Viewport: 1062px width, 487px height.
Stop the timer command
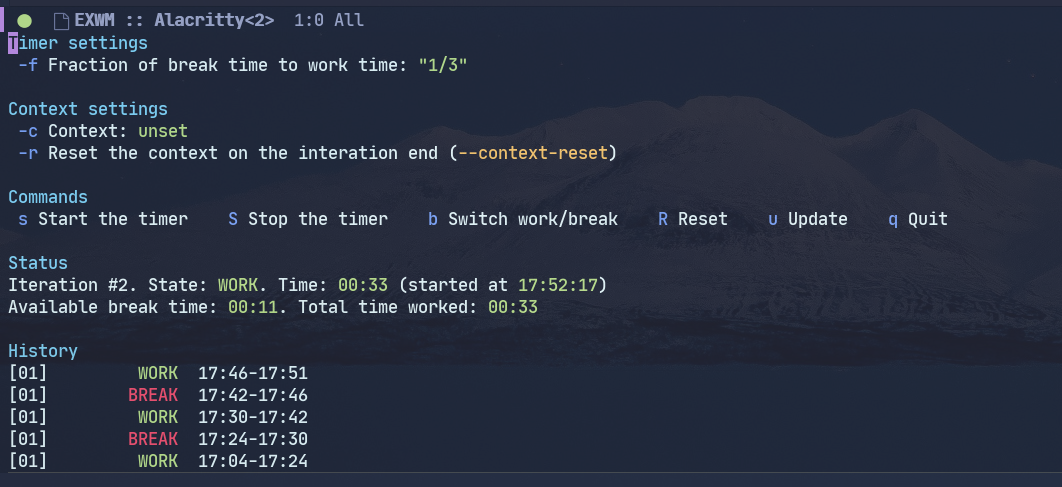(x=308, y=219)
